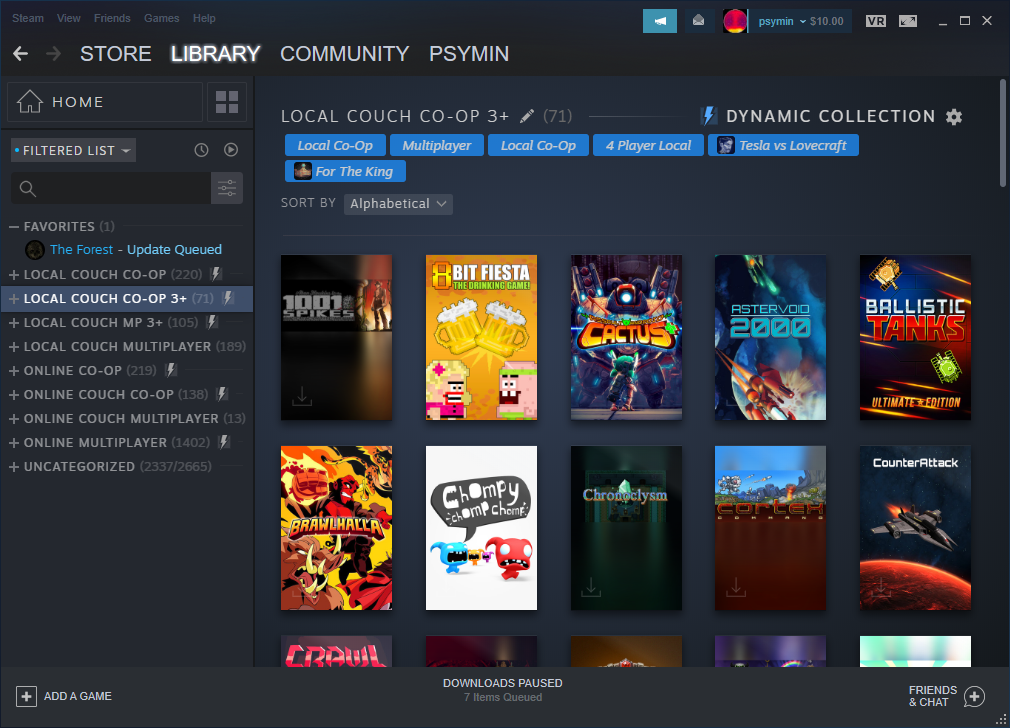Click the Home house icon
1010x728 pixels.
click(30, 101)
